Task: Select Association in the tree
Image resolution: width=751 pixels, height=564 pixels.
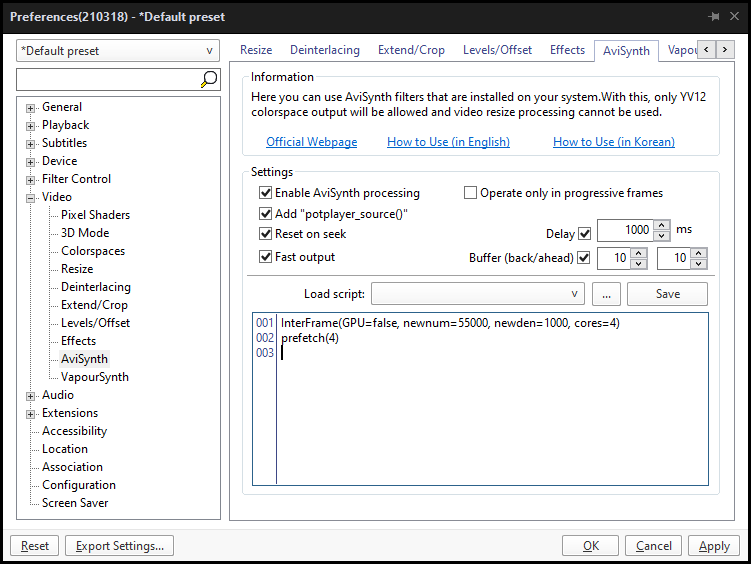Action: tap(72, 467)
